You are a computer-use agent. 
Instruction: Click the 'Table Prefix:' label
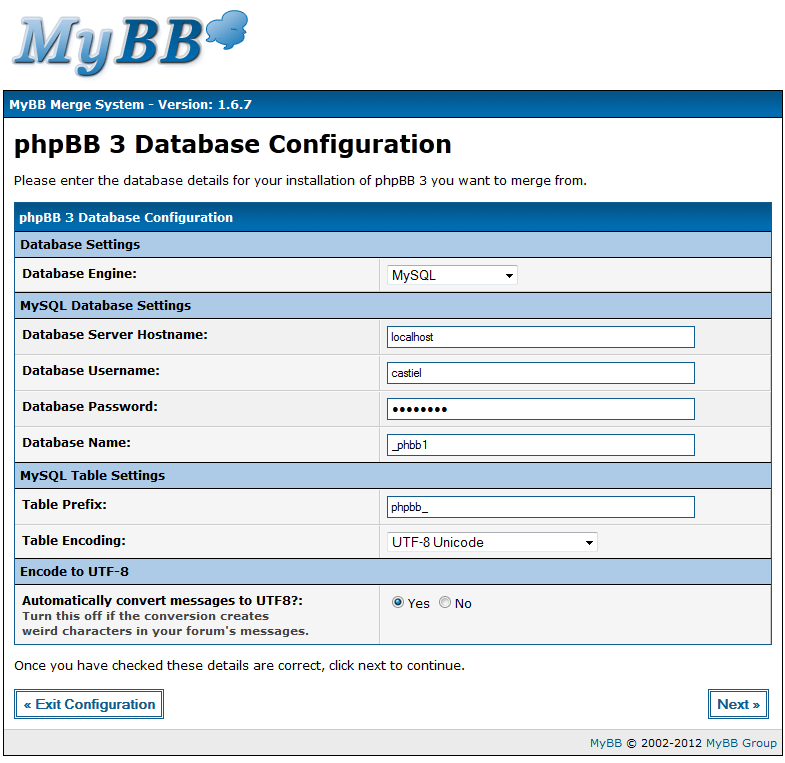tap(65, 505)
